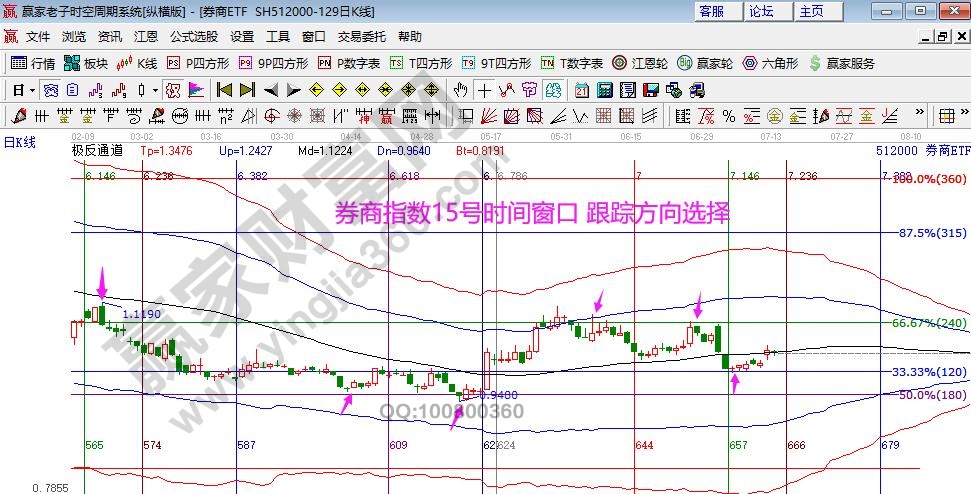The height and width of the screenshot is (494, 971).
Task: Open the calculator icon
Action: coord(604,91)
